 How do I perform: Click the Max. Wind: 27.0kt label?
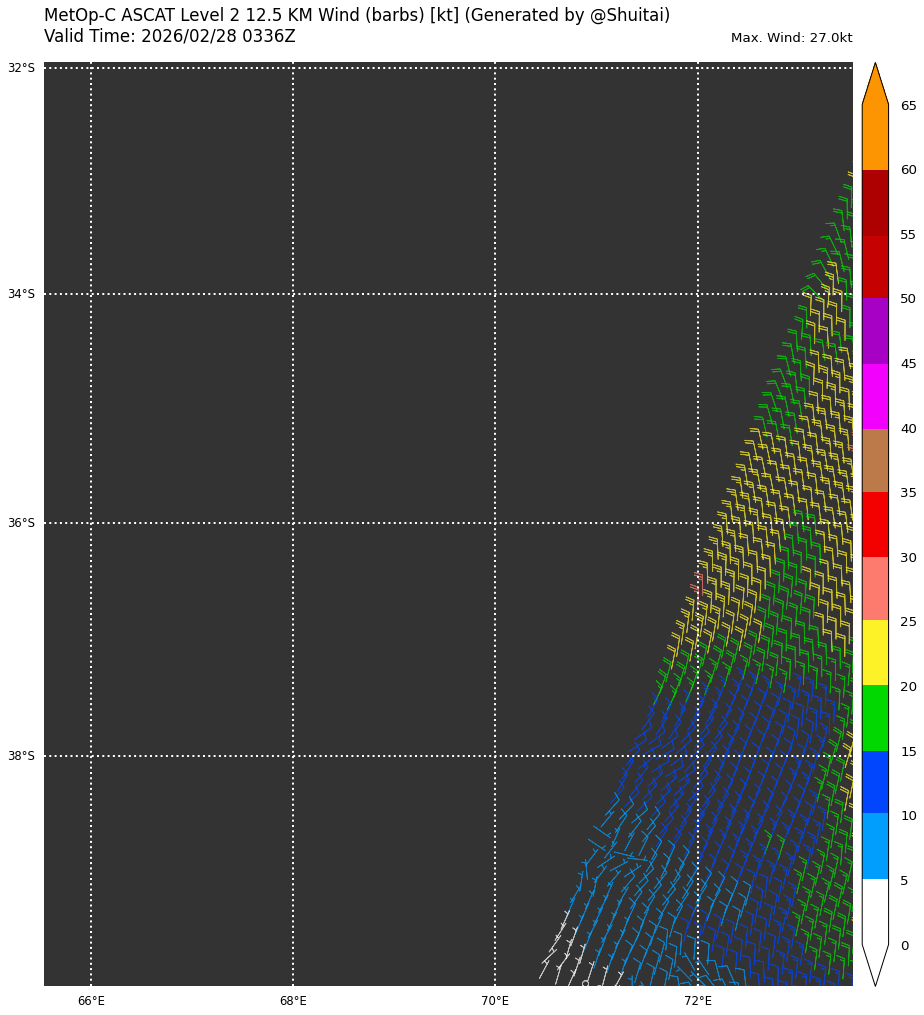click(791, 38)
